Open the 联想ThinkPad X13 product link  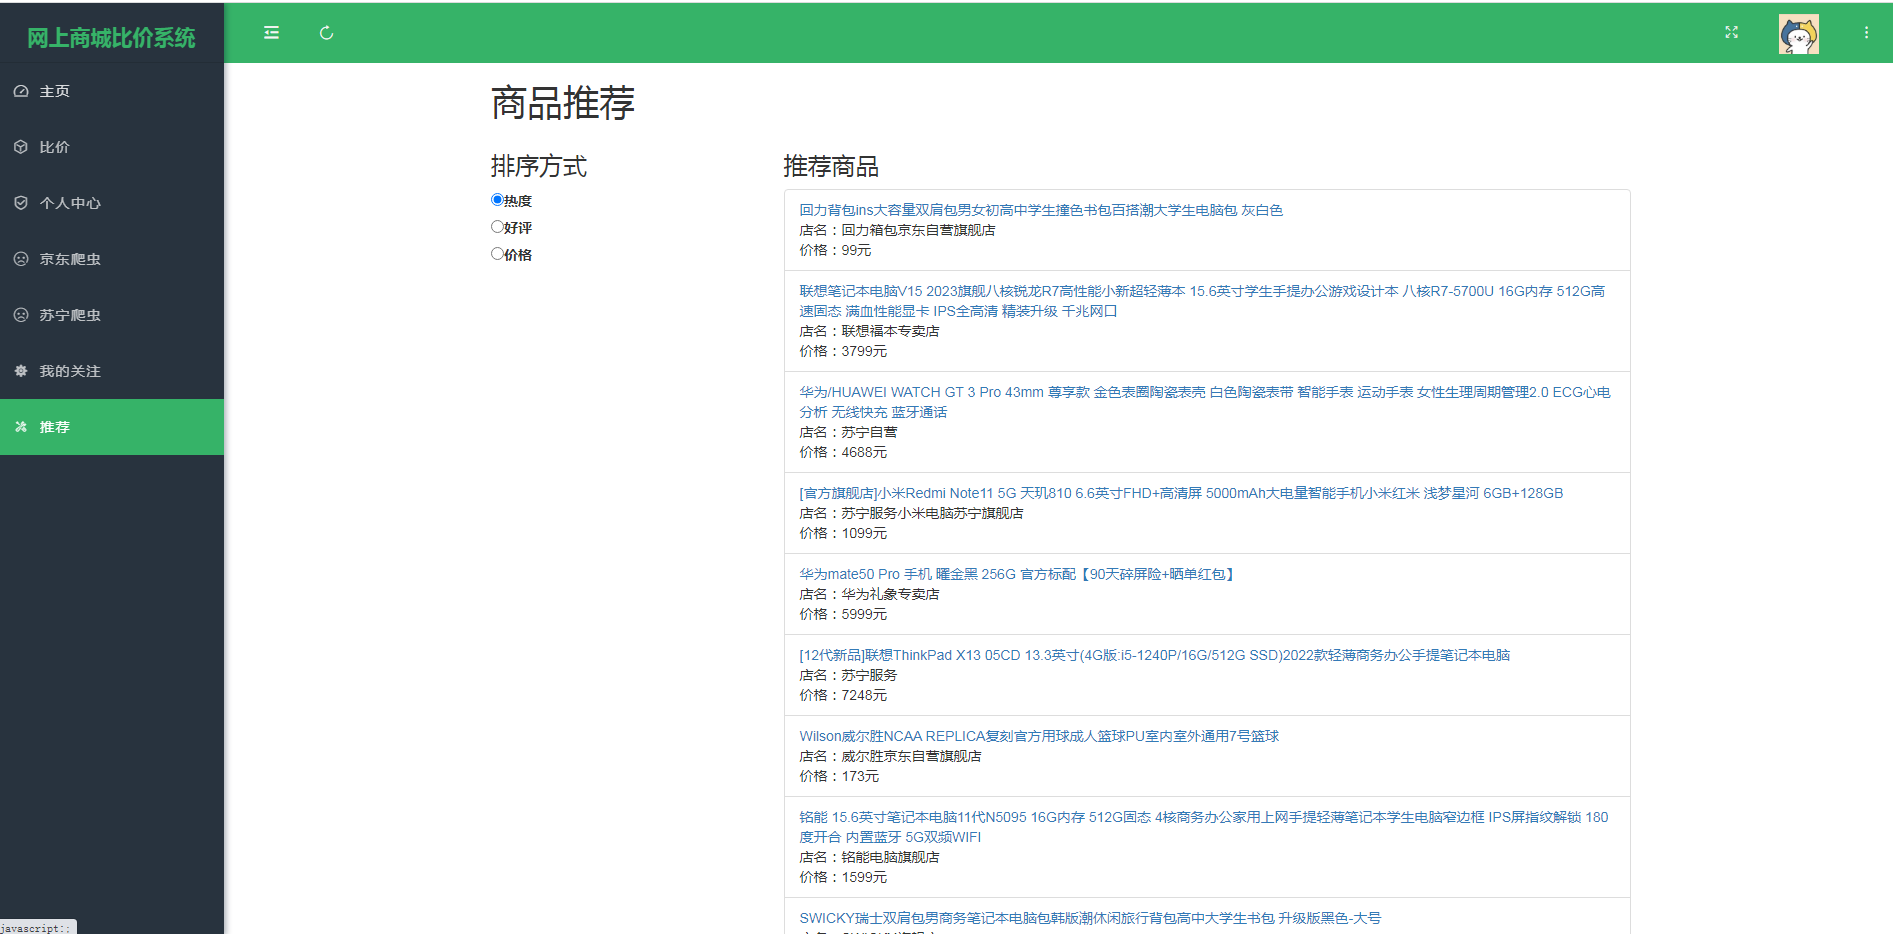pos(1155,655)
